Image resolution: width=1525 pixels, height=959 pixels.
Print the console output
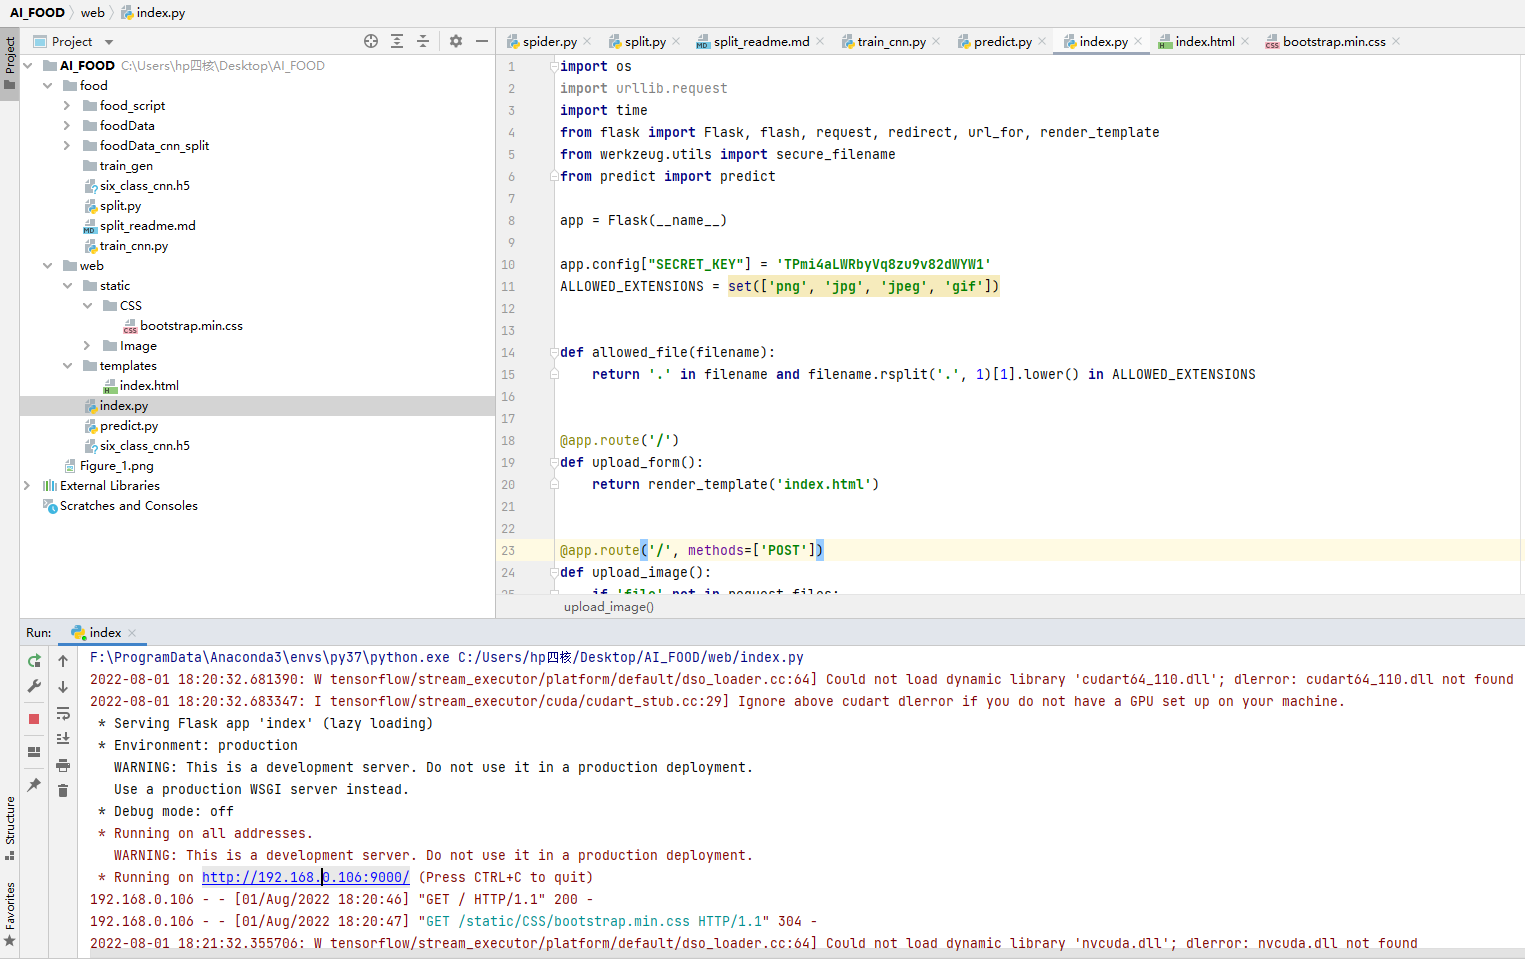[x=63, y=765]
